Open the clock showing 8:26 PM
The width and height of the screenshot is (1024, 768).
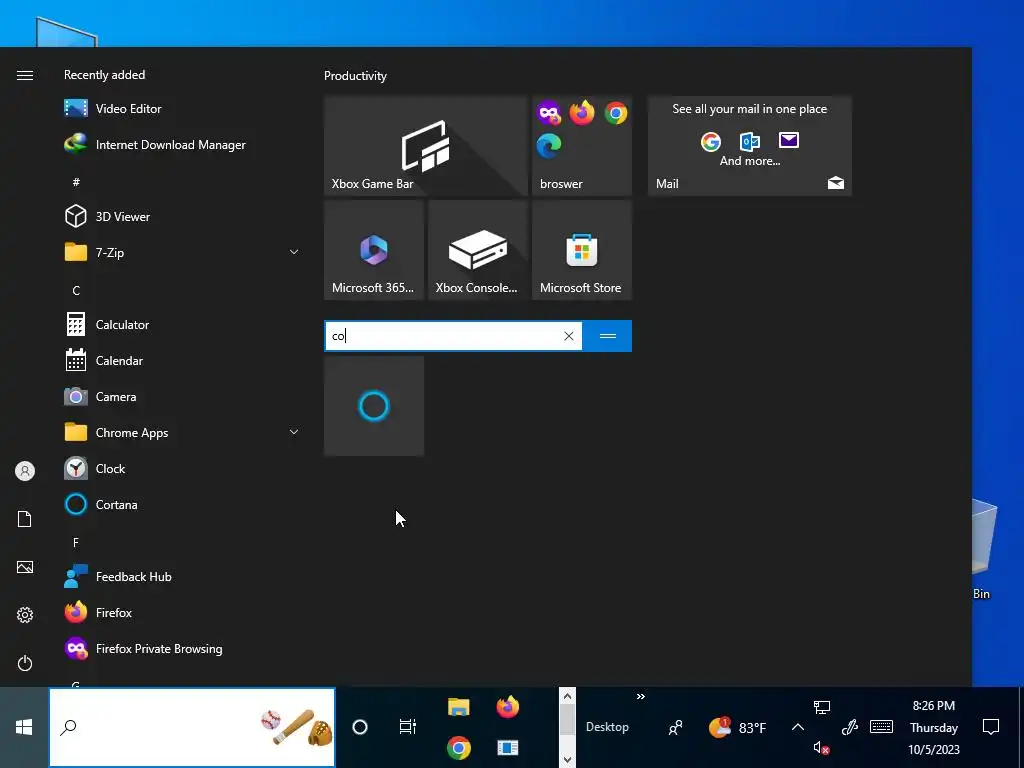point(934,728)
